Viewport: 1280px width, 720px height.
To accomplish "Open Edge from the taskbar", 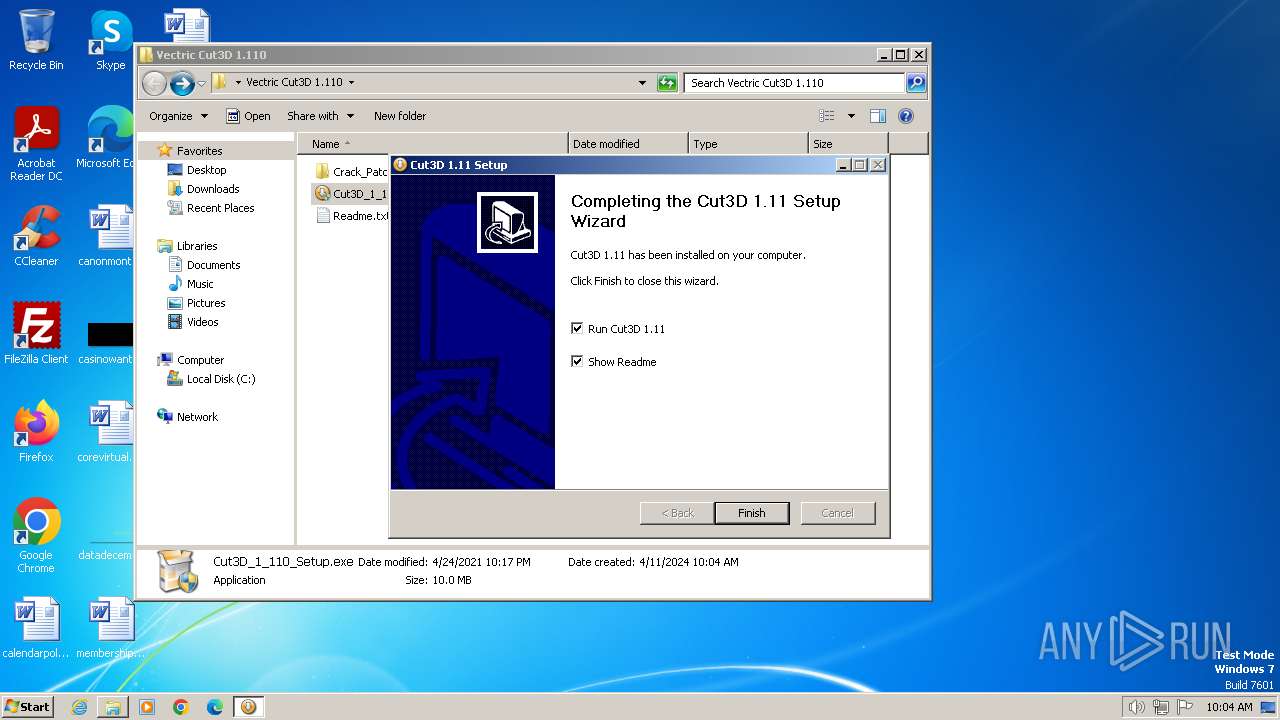I will point(215,707).
